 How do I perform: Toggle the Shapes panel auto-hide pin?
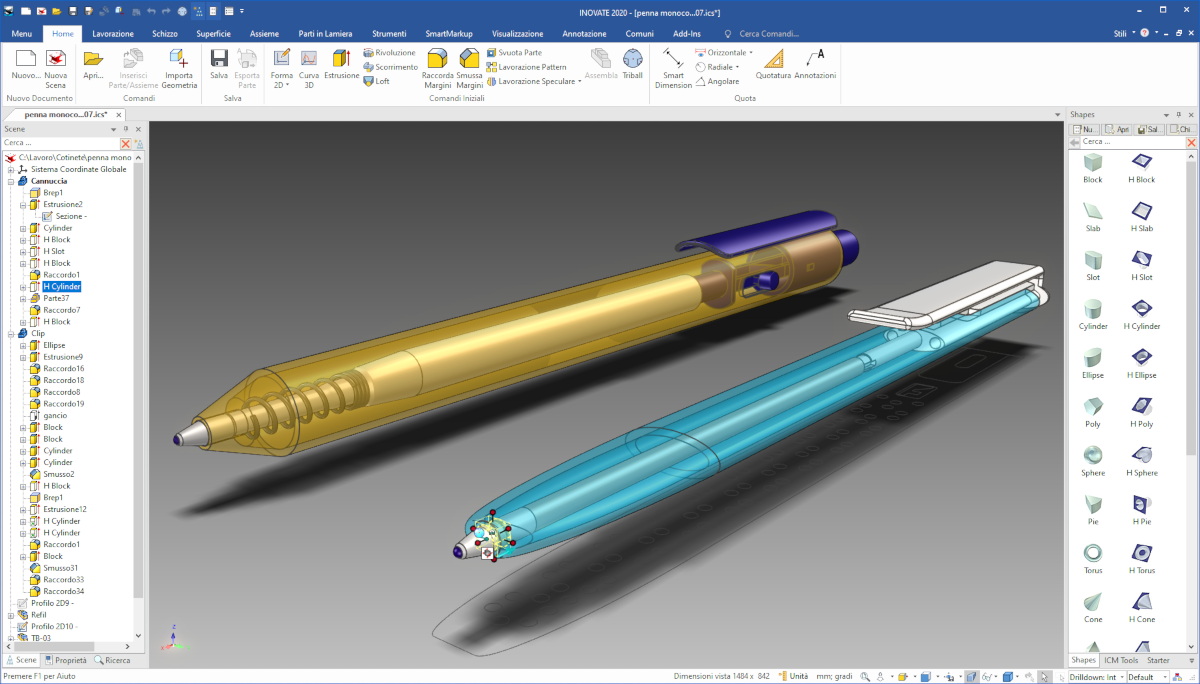point(1178,115)
